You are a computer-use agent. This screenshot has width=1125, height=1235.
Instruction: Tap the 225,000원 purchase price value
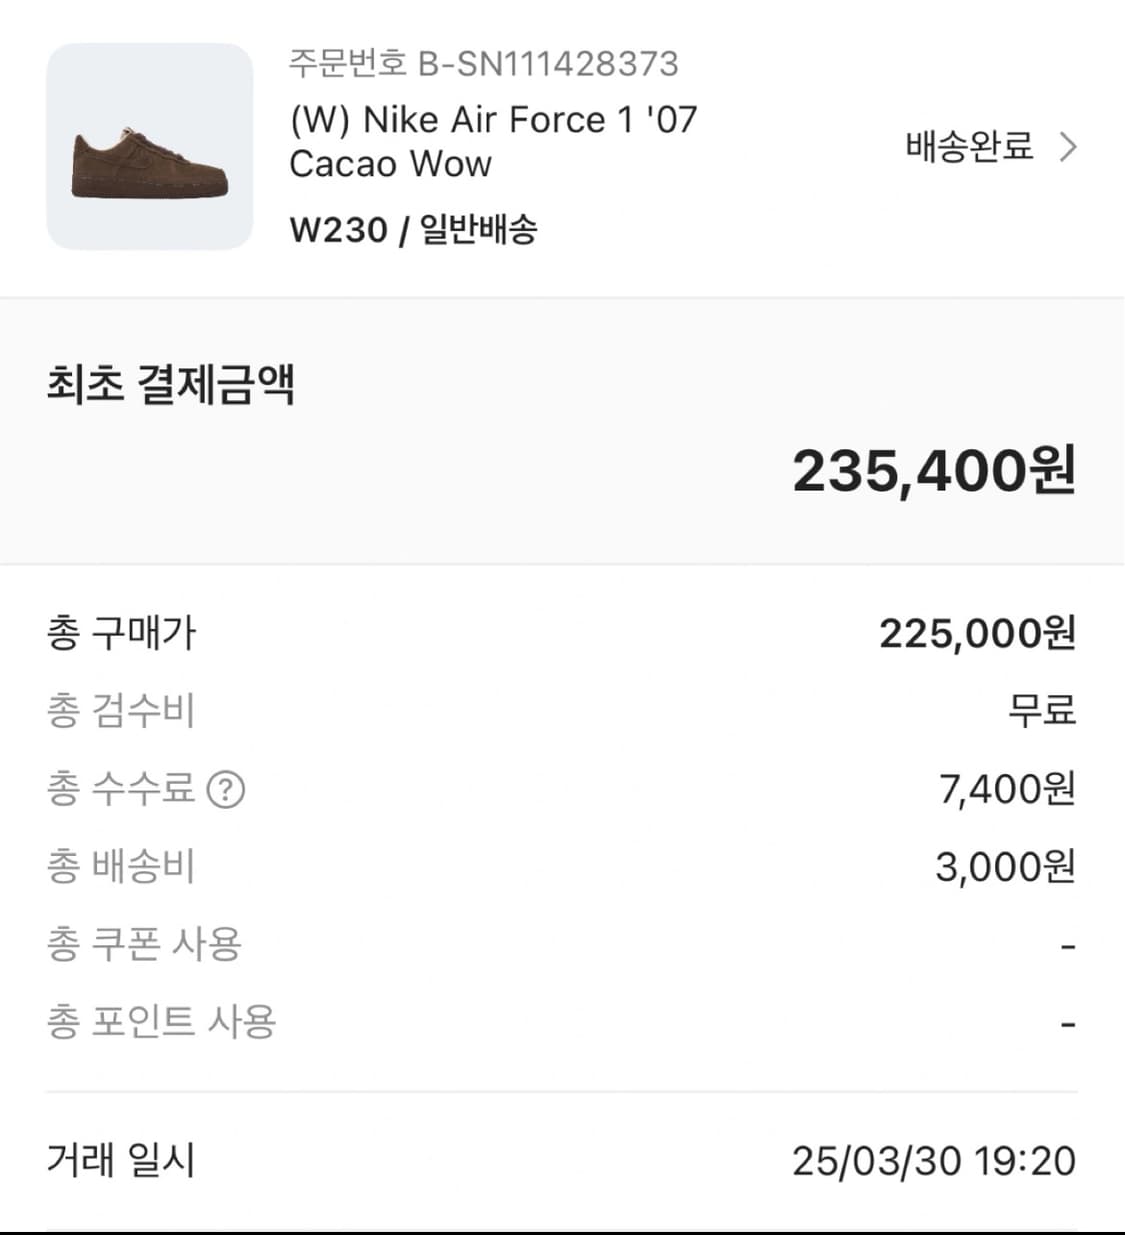pos(977,633)
